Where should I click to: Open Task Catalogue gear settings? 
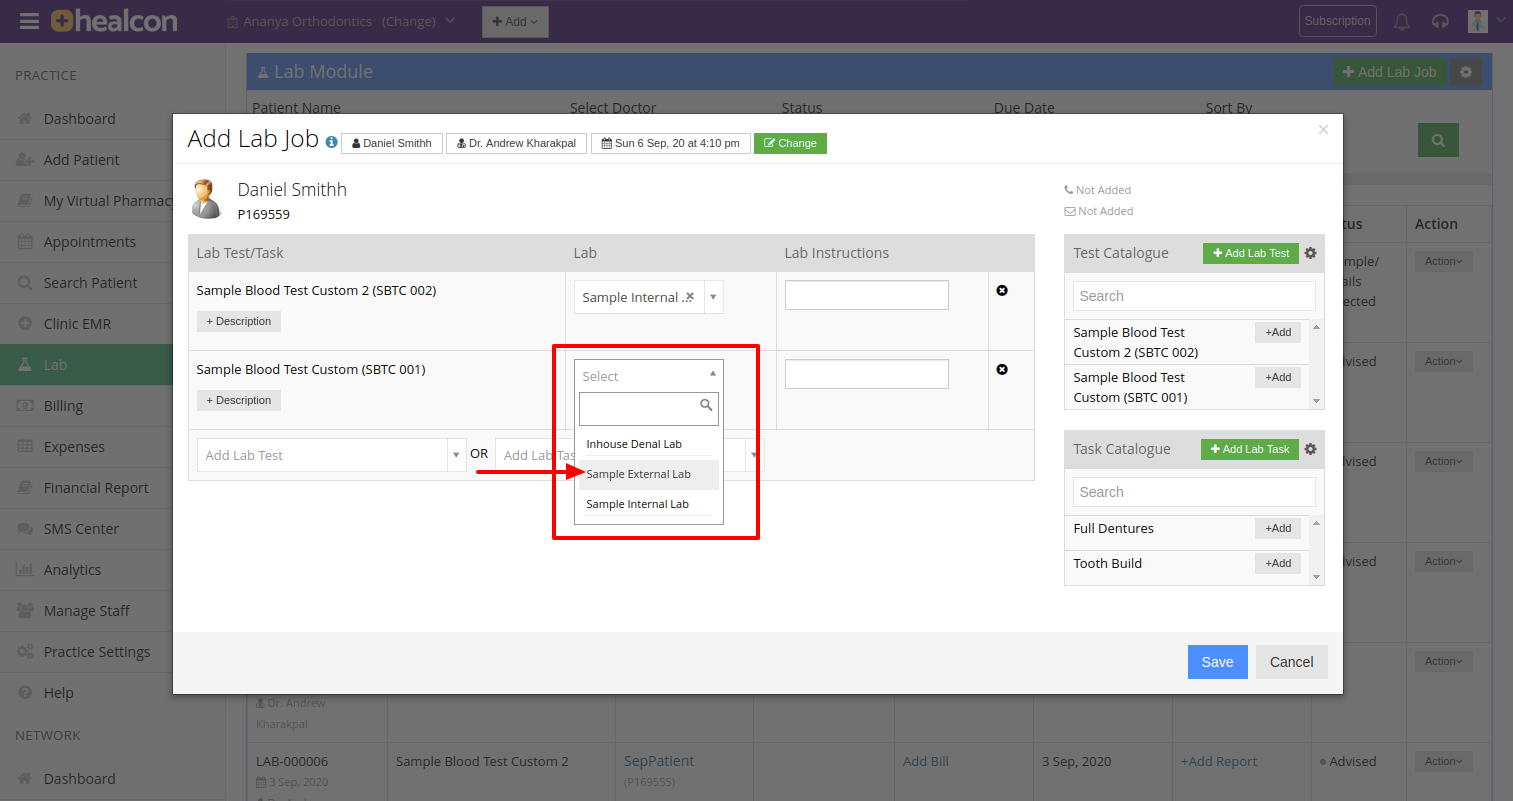click(1311, 449)
